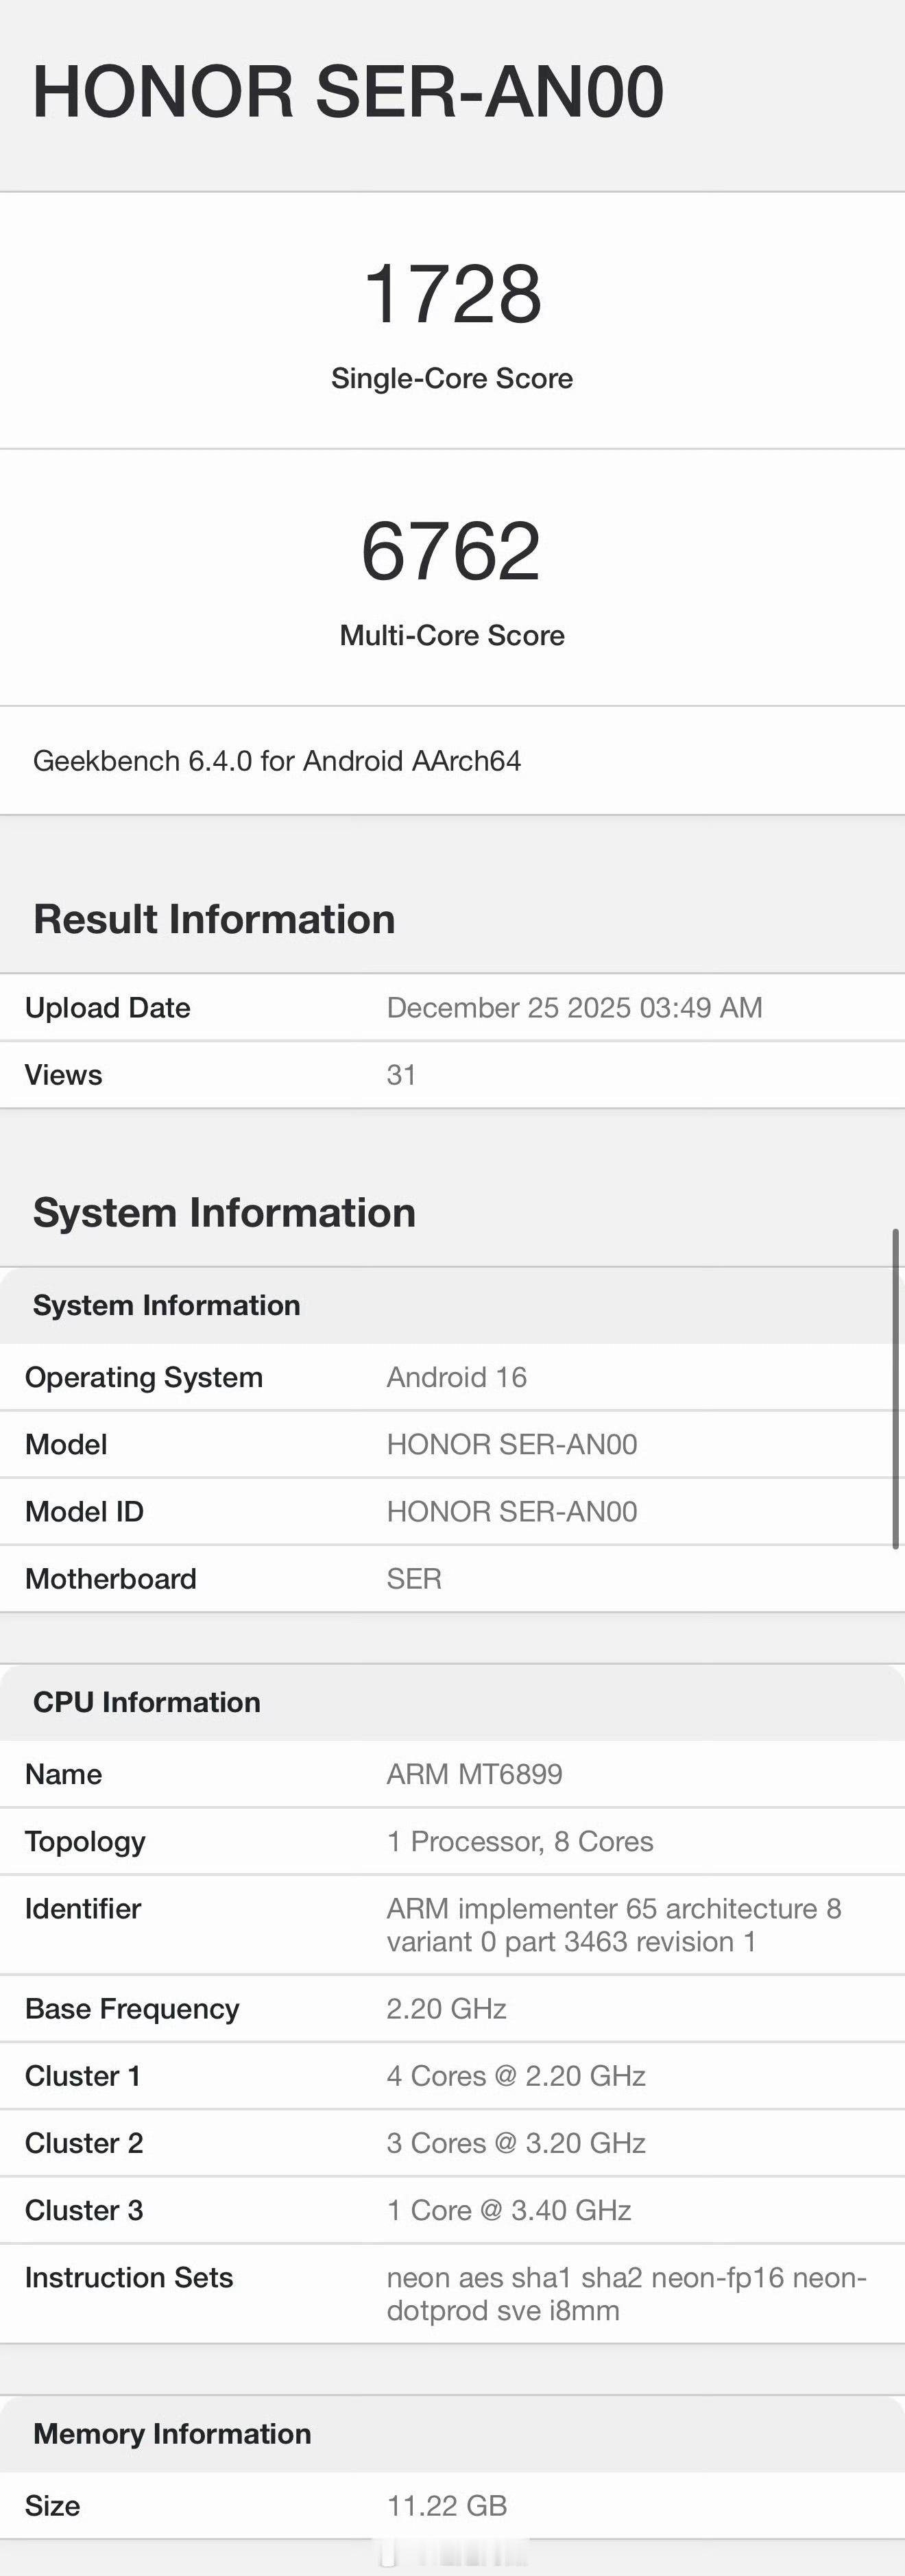Click the Instruction Sets row label
This screenshot has width=905, height=2576.
click(x=129, y=2277)
